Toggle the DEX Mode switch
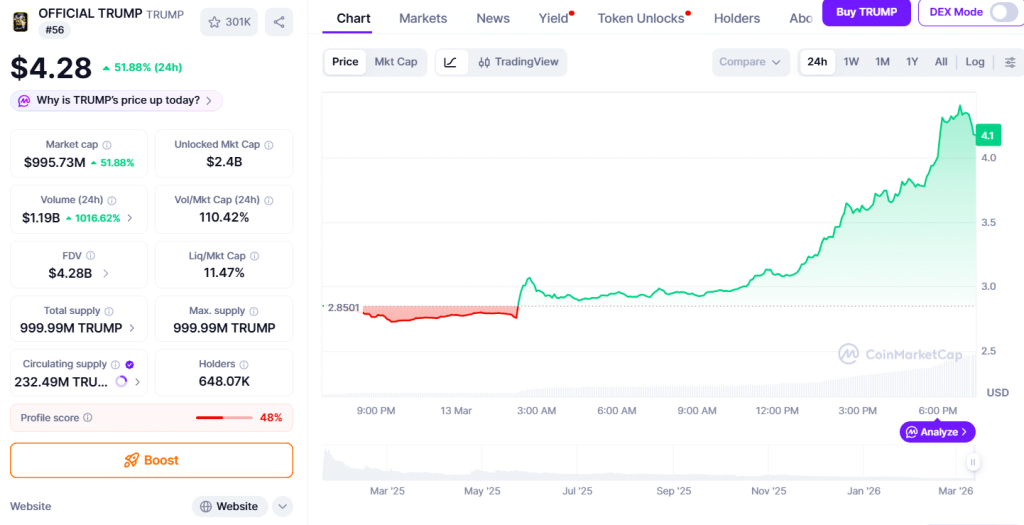The height and width of the screenshot is (525, 1024). click(x=1003, y=12)
